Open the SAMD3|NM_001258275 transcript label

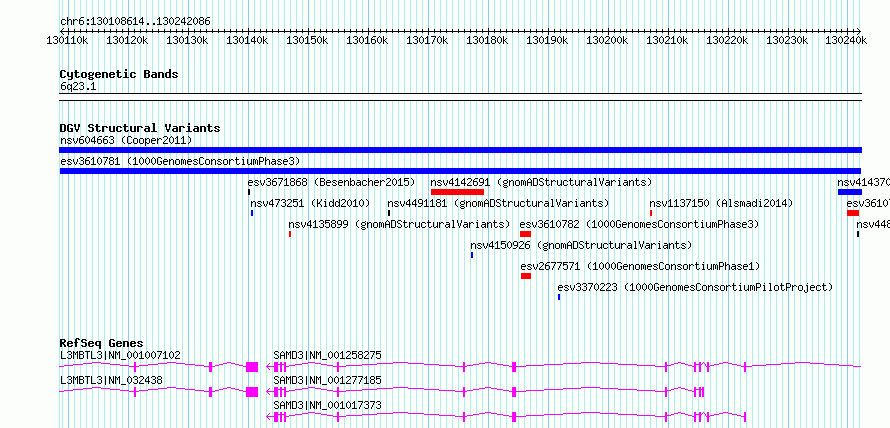(x=327, y=355)
